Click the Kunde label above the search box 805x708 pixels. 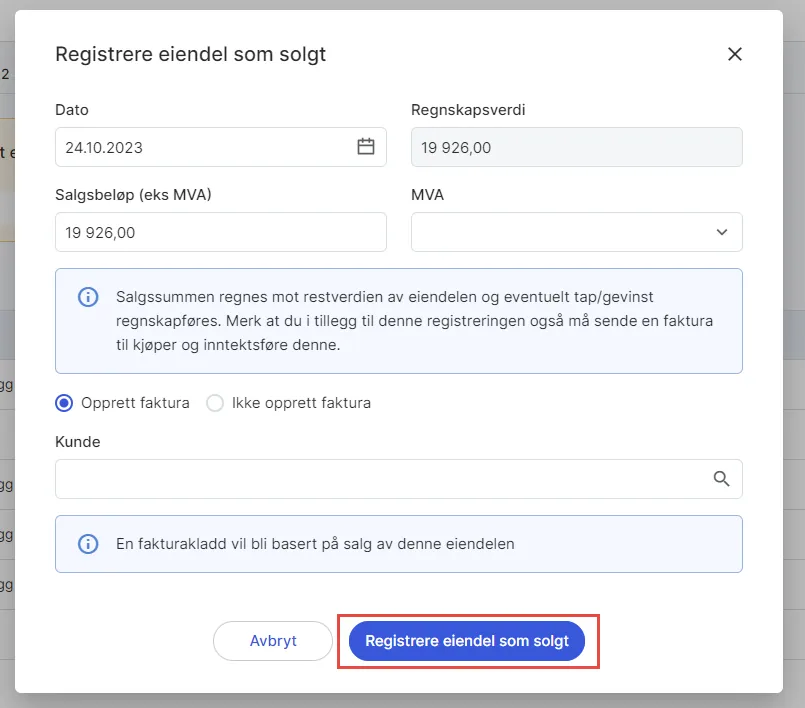(77, 441)
